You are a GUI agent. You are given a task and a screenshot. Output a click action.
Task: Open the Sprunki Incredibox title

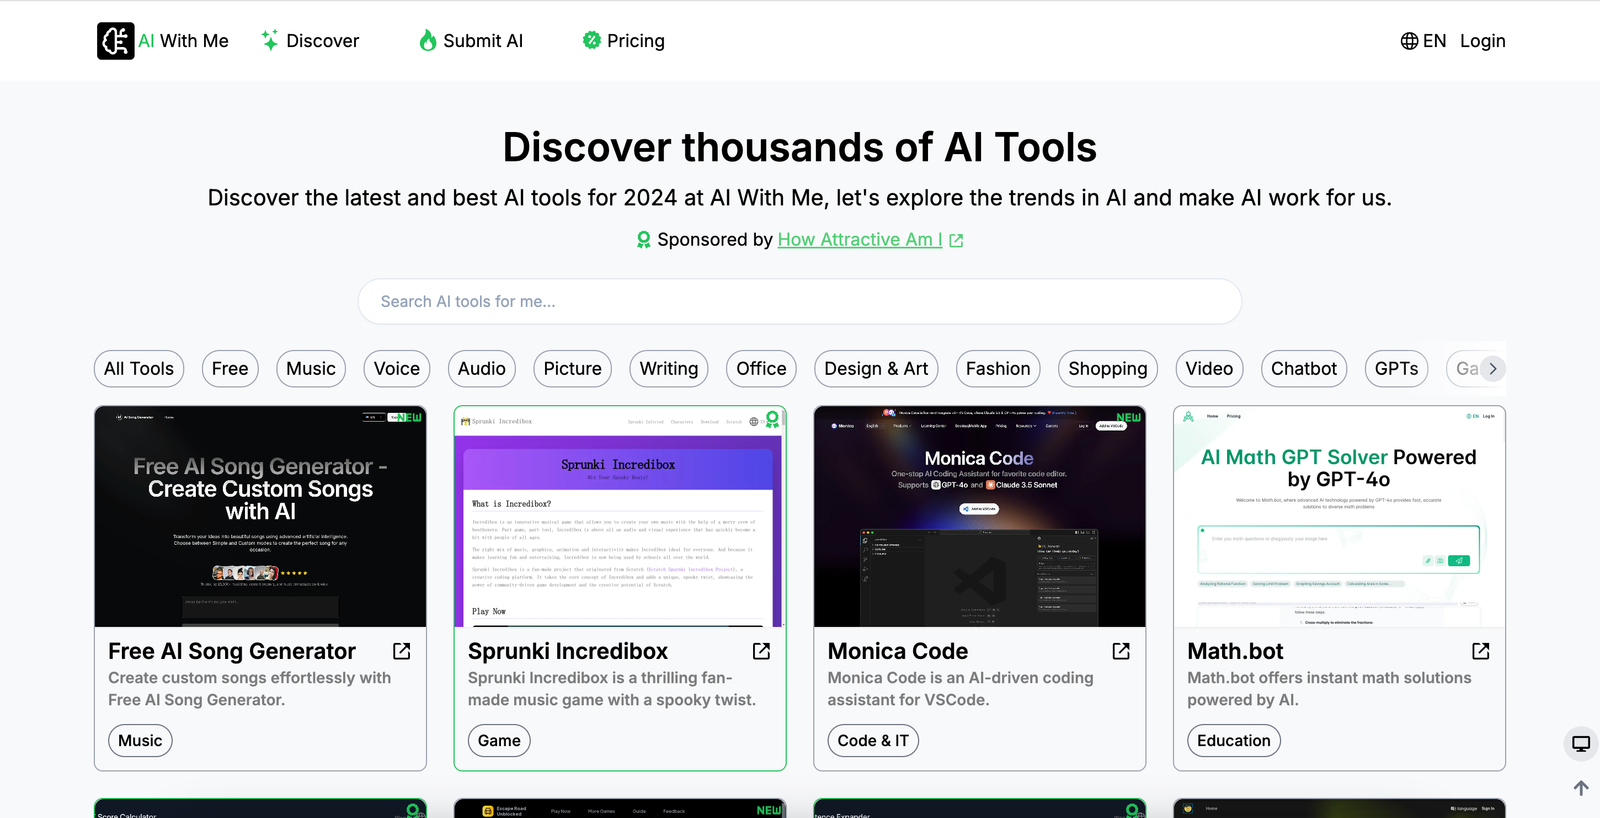coord(568,651)
